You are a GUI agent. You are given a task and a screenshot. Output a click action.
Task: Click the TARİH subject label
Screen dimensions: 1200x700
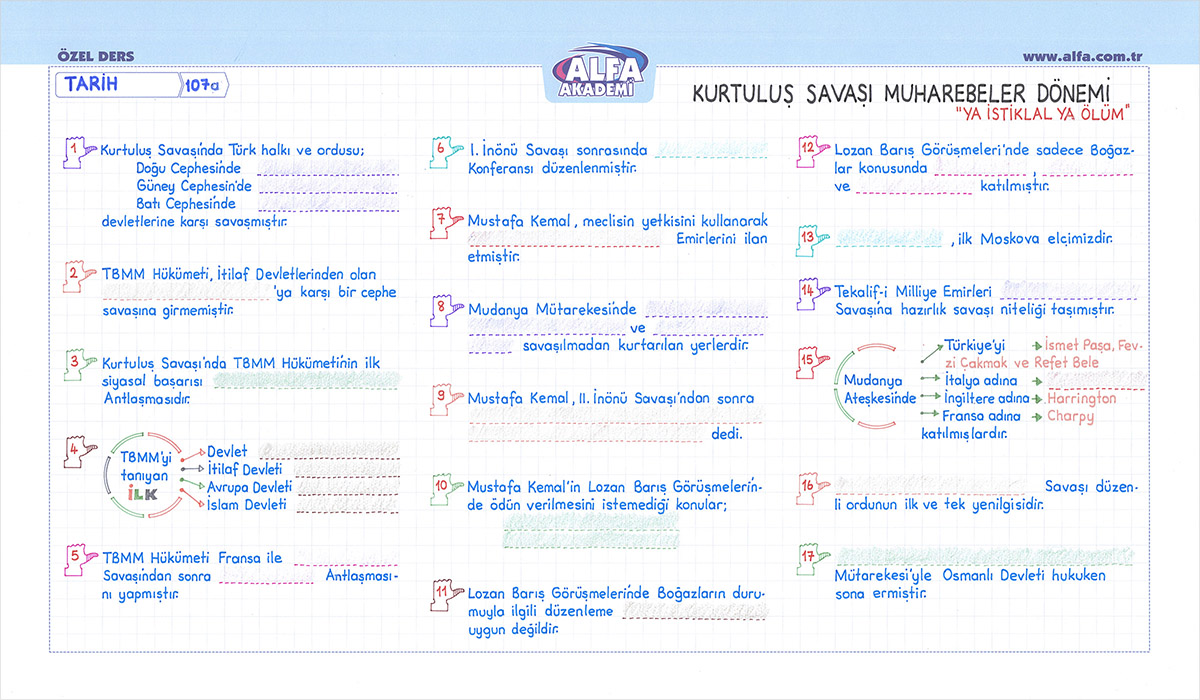[x=90, y=84]
